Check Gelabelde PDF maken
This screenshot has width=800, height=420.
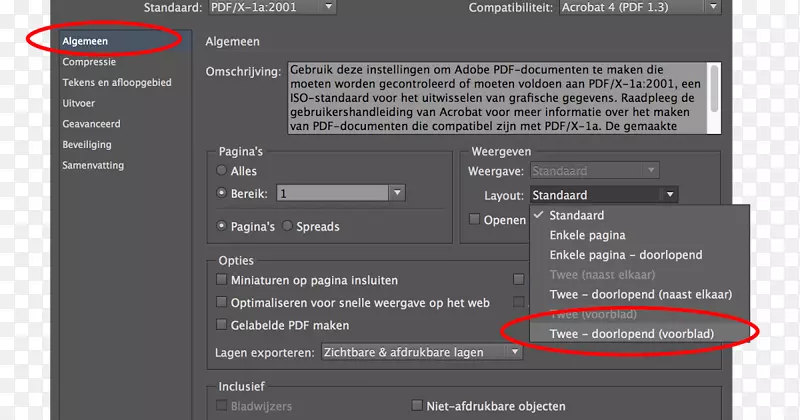[x=222, y=324]
